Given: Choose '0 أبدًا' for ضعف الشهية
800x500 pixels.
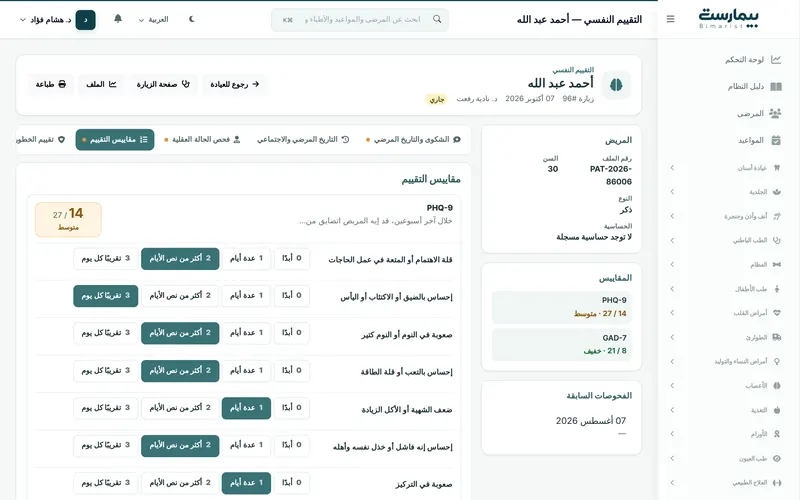Looking at the screenshot, I should click(x=292, y=408).
